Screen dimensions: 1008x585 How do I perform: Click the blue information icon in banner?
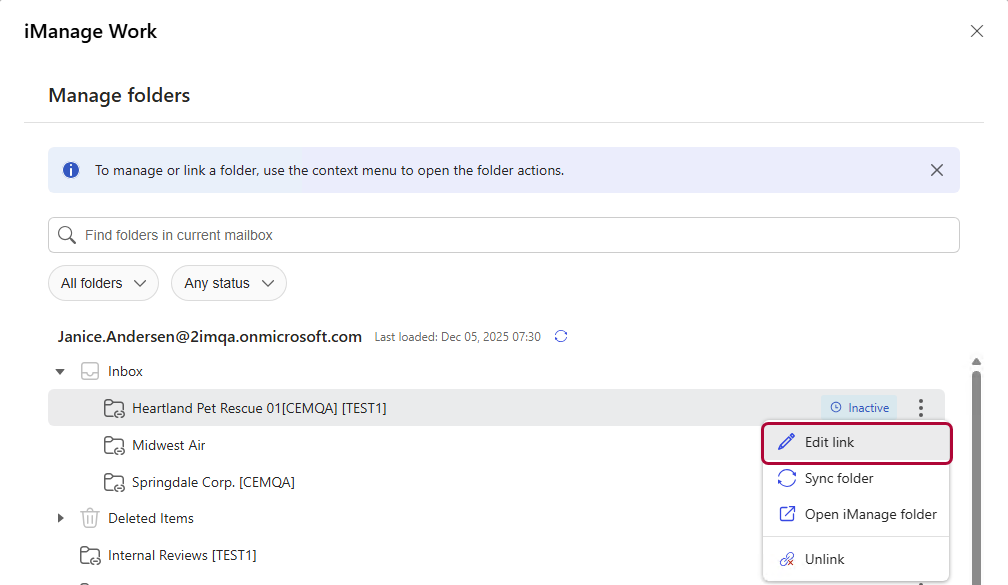71,170
